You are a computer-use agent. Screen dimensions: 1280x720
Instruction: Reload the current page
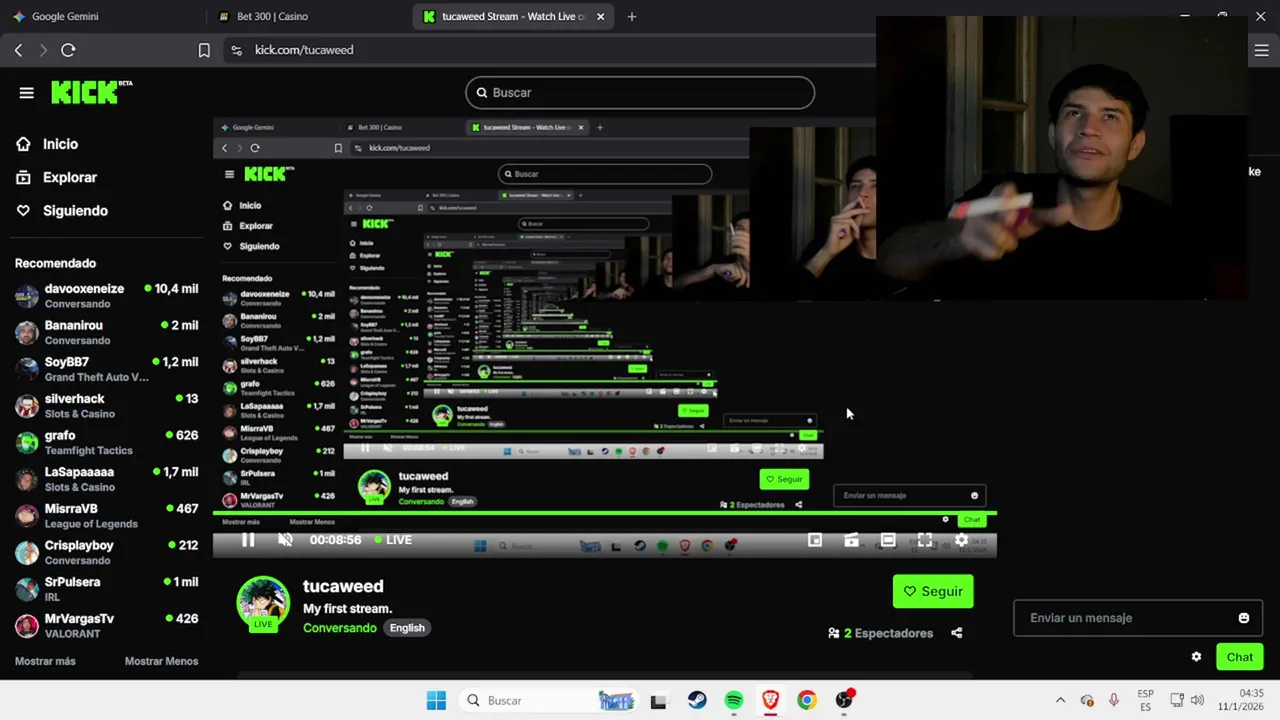[x=68, y=50]
